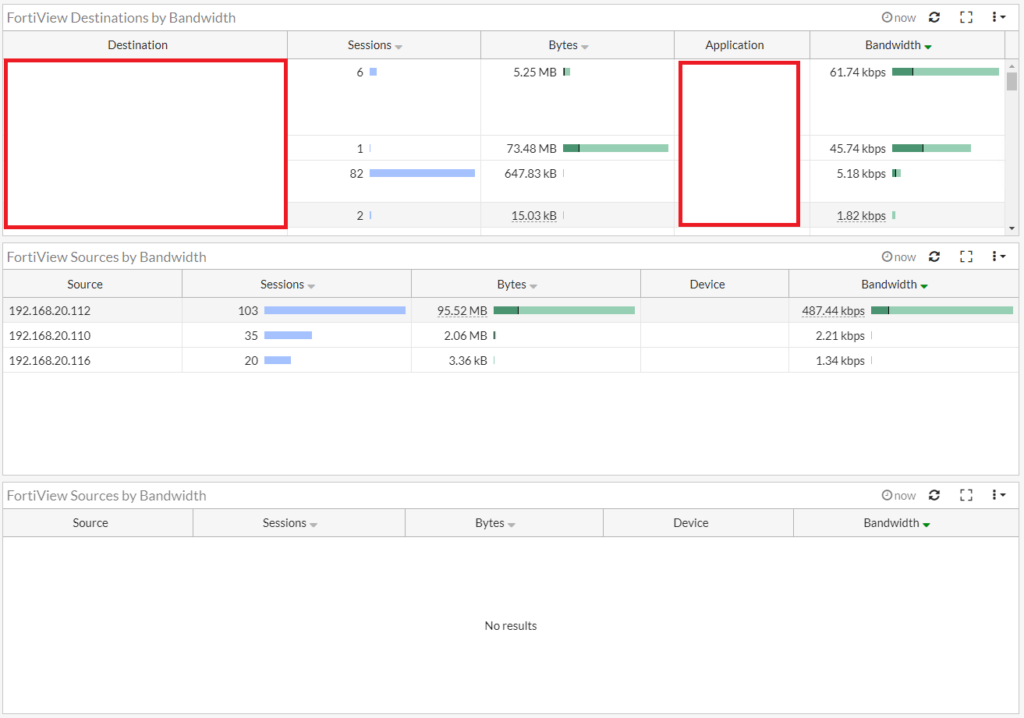Click the Destination column header

(145, 45)
